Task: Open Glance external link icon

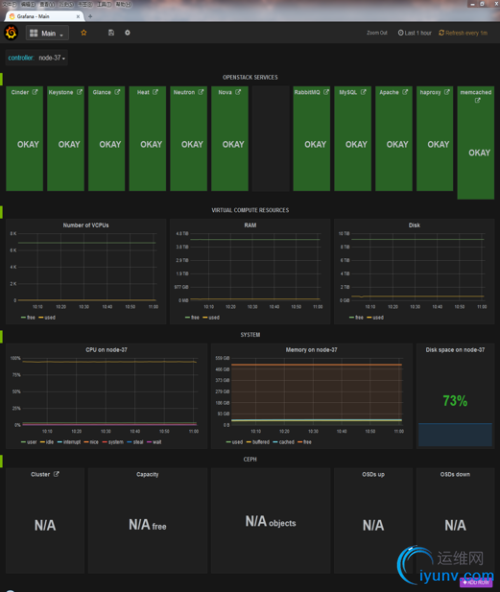Action: click(x=117, y=92)
